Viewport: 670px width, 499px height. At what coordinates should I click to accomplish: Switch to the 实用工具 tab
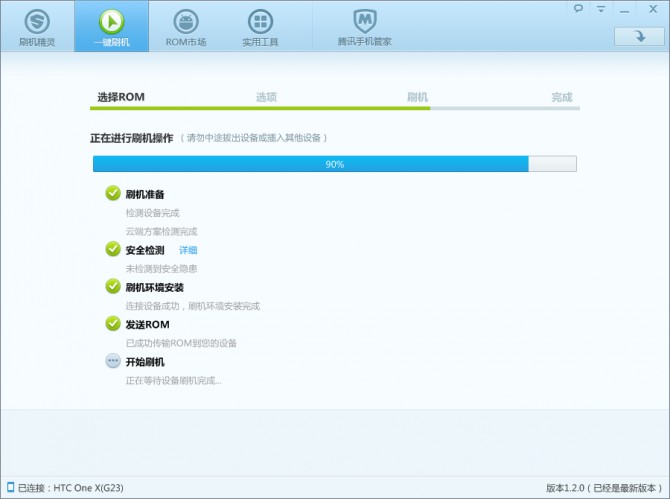tap(260, 26)
